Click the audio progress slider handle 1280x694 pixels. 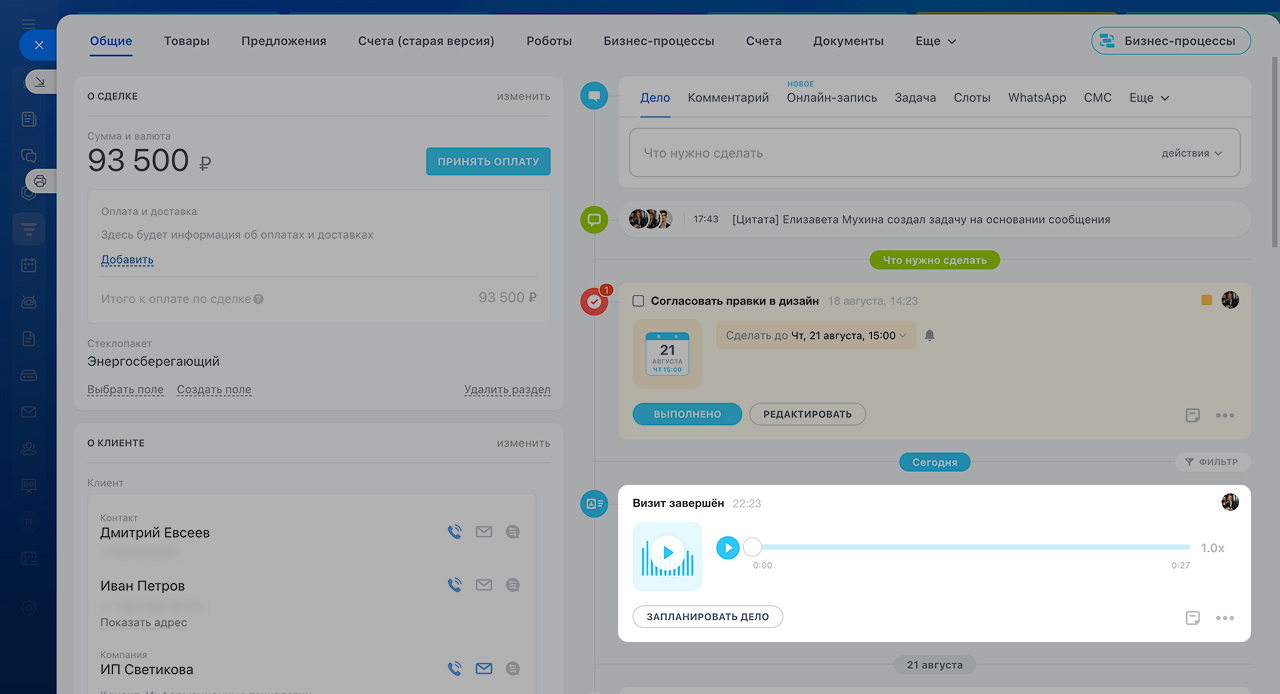[753, 547]
